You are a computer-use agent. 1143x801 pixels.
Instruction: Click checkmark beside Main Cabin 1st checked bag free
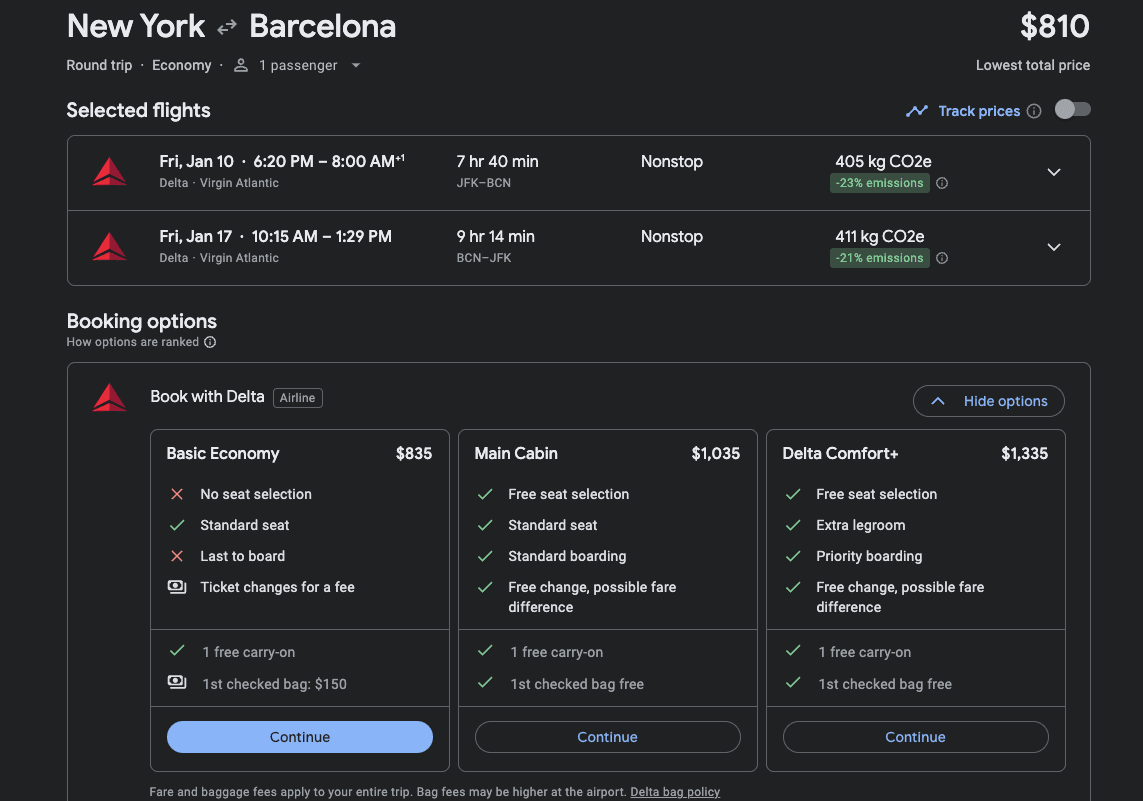[485, 682]
